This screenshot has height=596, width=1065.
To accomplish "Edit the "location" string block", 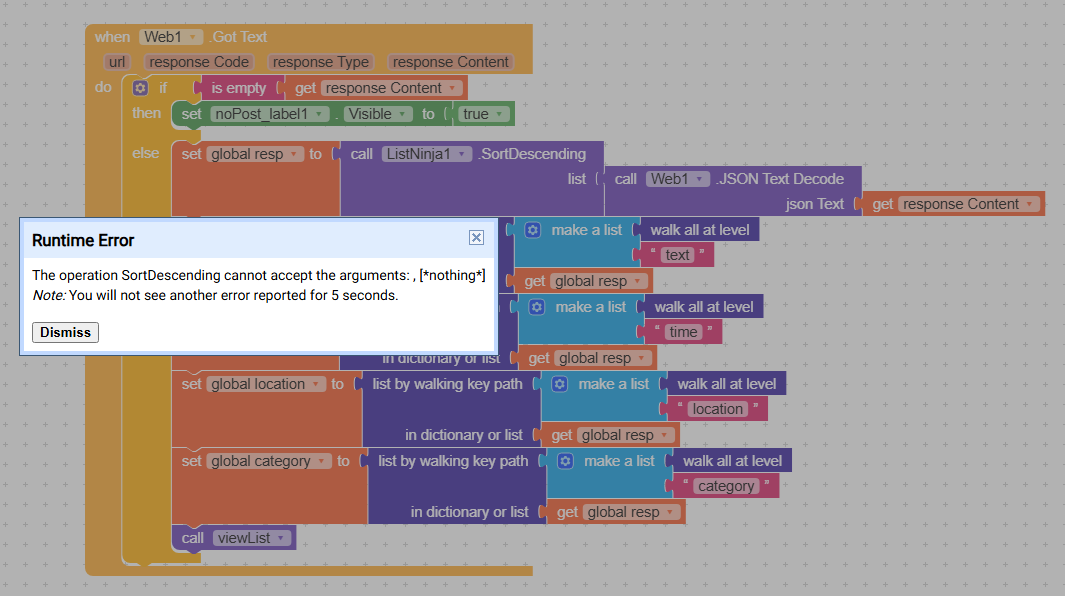I will (x=717, y=408).
